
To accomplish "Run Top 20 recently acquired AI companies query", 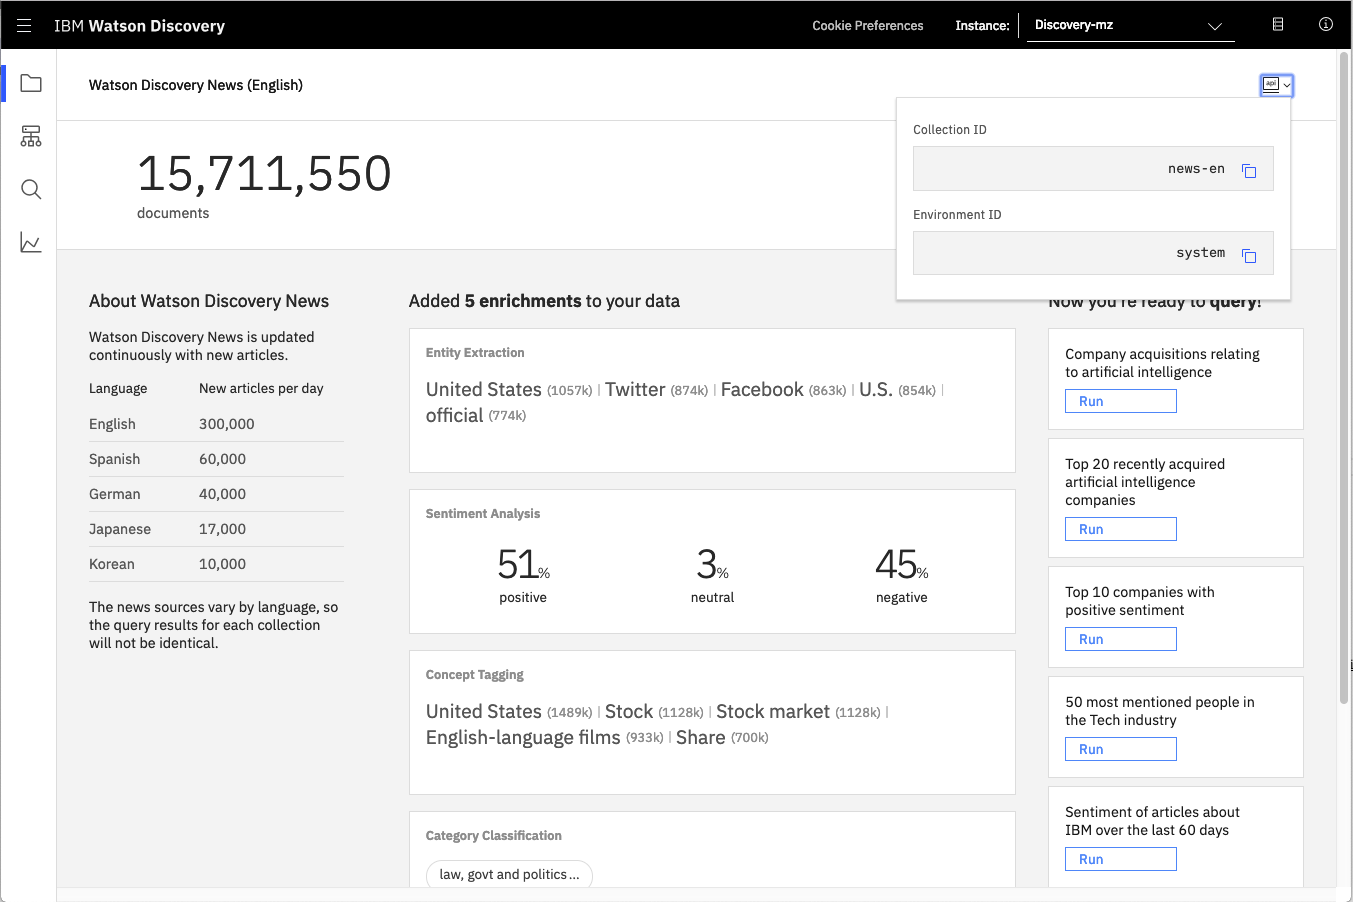I will pyautogui.click(x=1120, y=529).
